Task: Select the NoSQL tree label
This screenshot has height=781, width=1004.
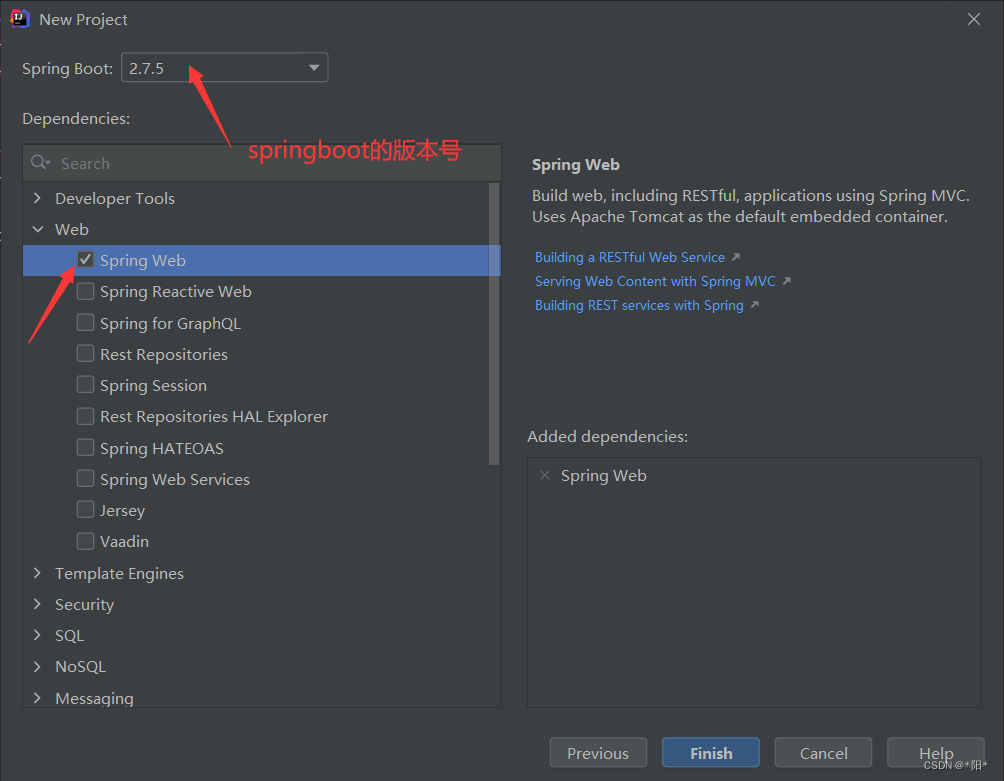Action: pos(80,666)
